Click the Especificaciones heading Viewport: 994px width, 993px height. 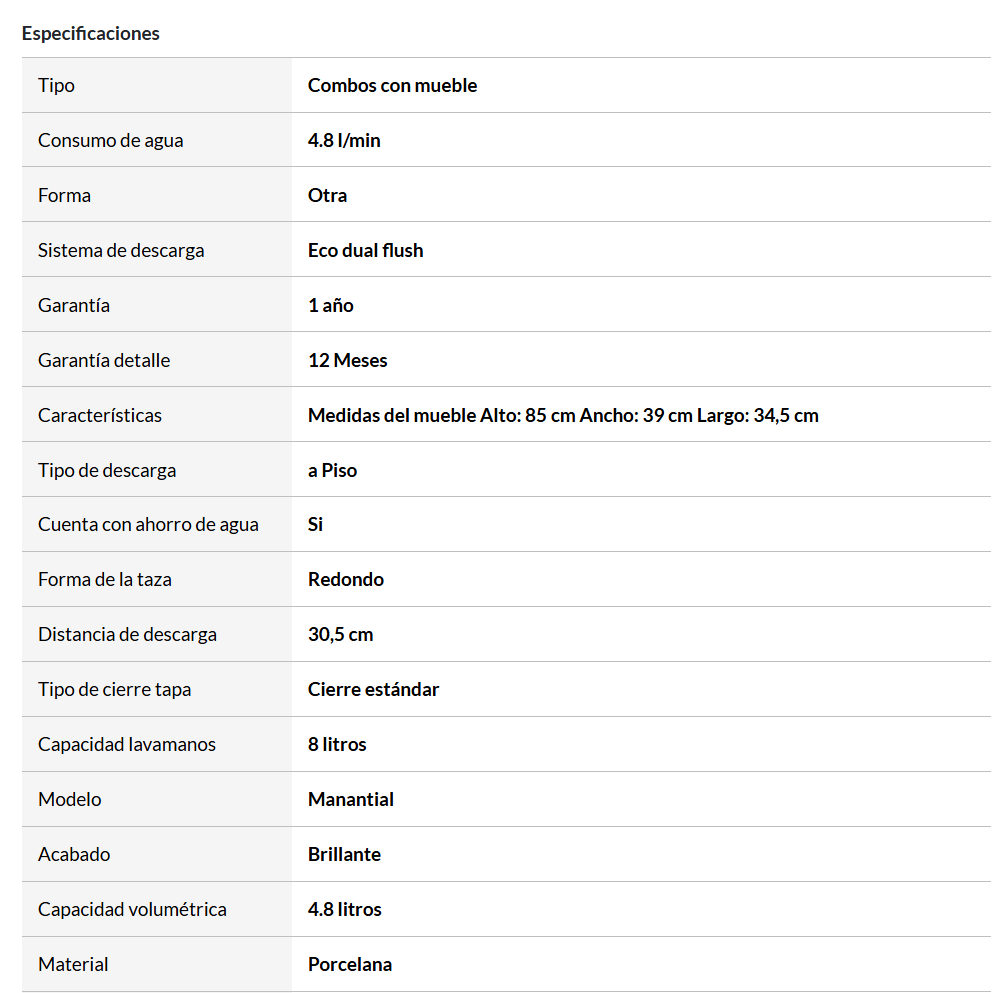[x=90, y=33]
